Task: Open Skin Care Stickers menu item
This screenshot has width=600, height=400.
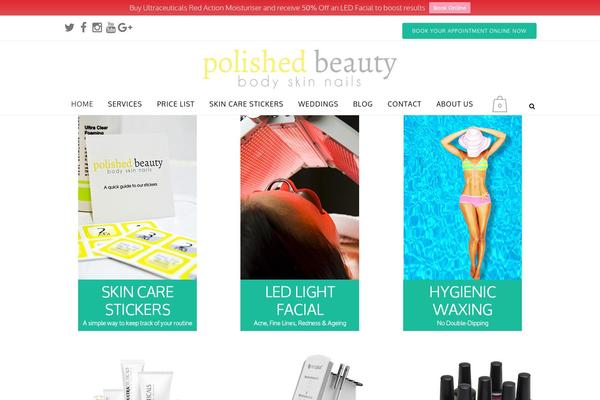Action: 246,104
